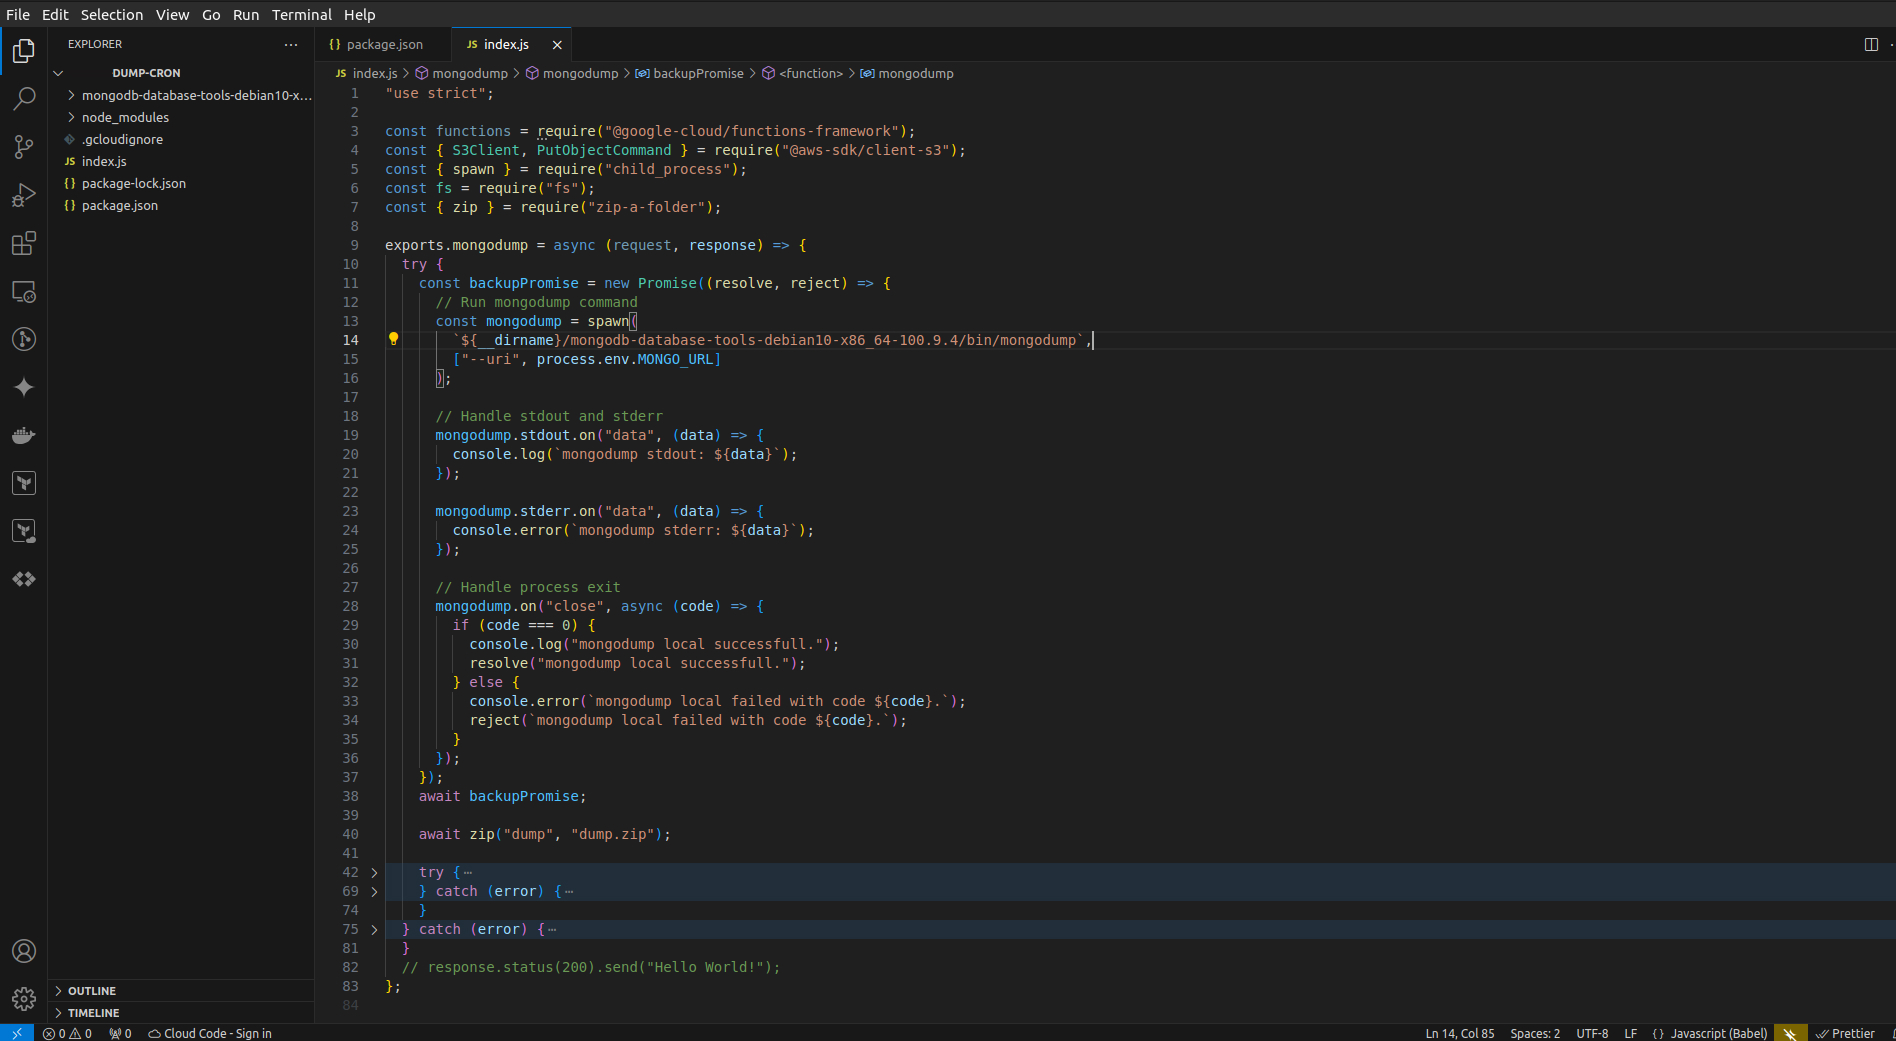The image size is (1896, 1041).
Task: Click Cloud Code - Sign in
Action: pyautogui.click(x=210, y=1033)
